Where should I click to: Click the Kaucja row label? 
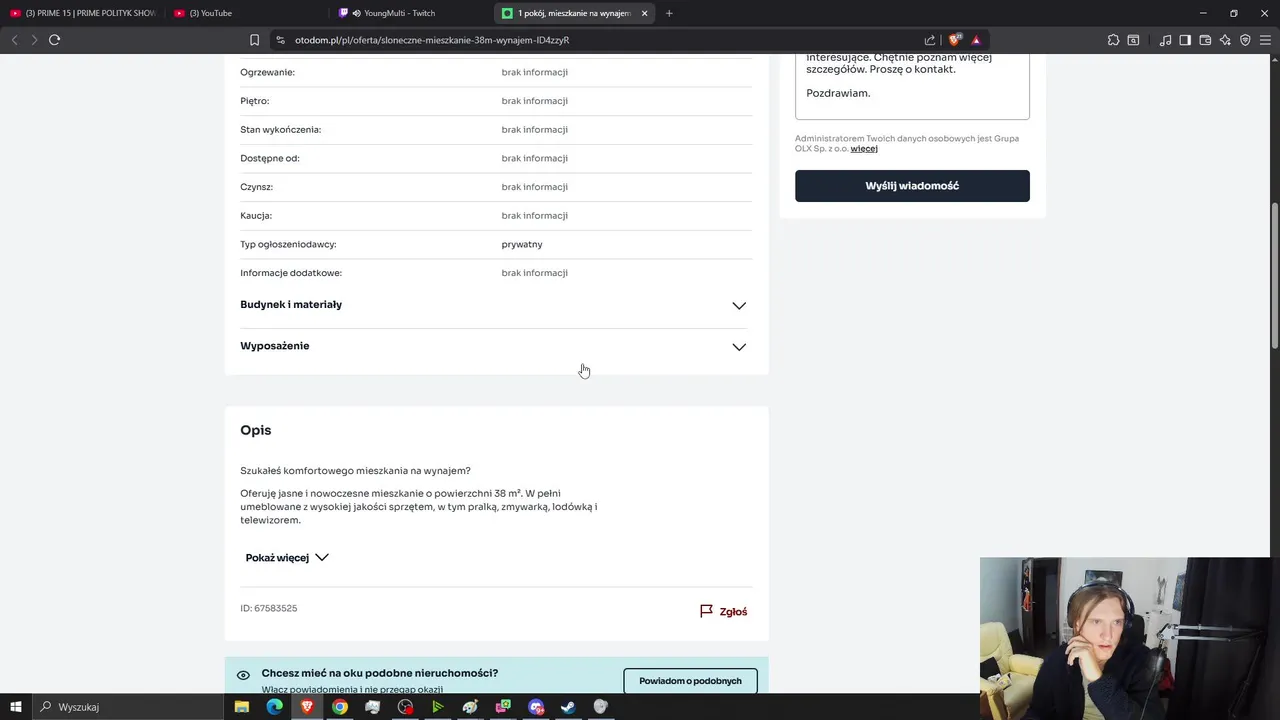tap(256, 216)
